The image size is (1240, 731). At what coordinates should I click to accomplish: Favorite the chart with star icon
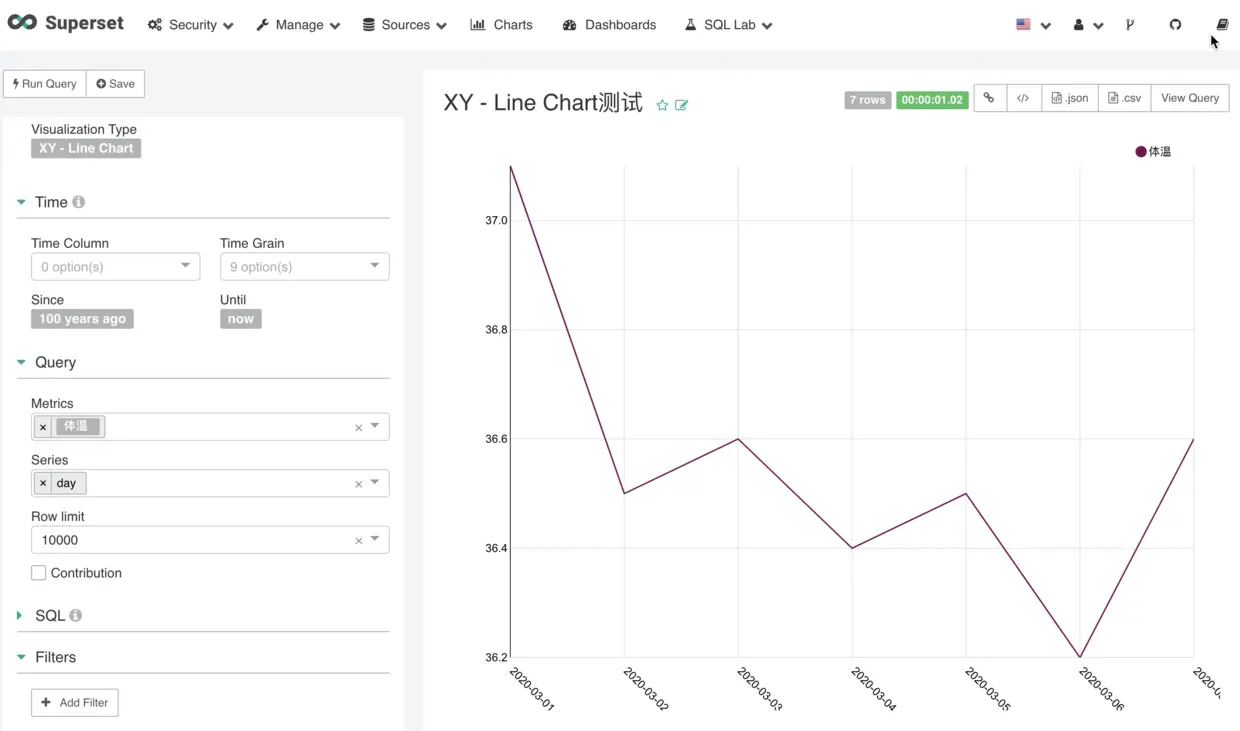(662, 105)
